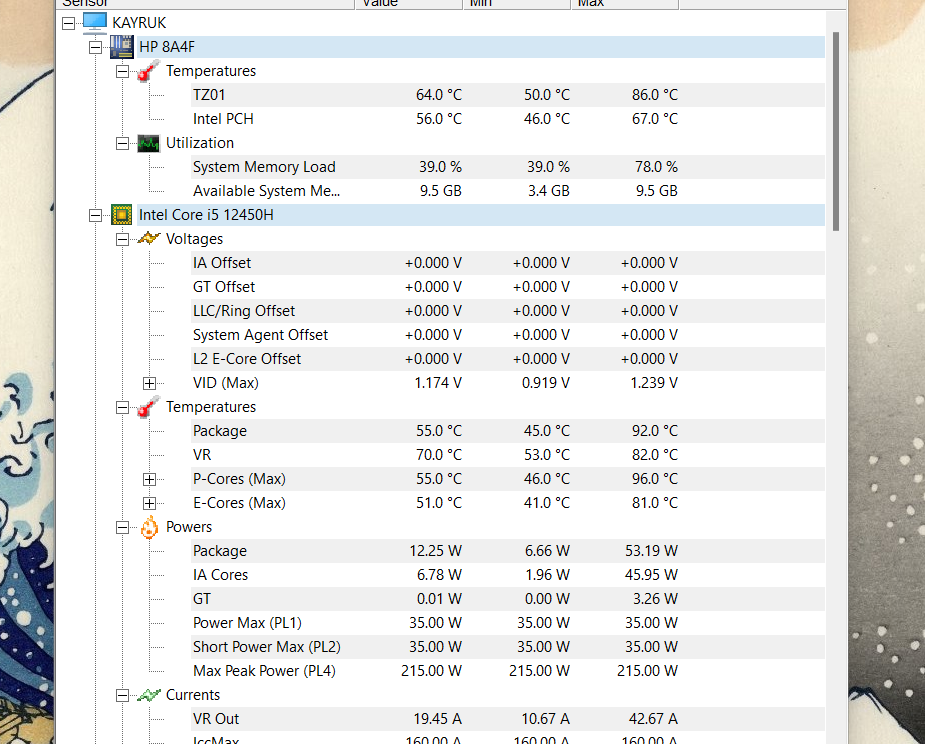Click the Currents wave icon

[149, 695]
